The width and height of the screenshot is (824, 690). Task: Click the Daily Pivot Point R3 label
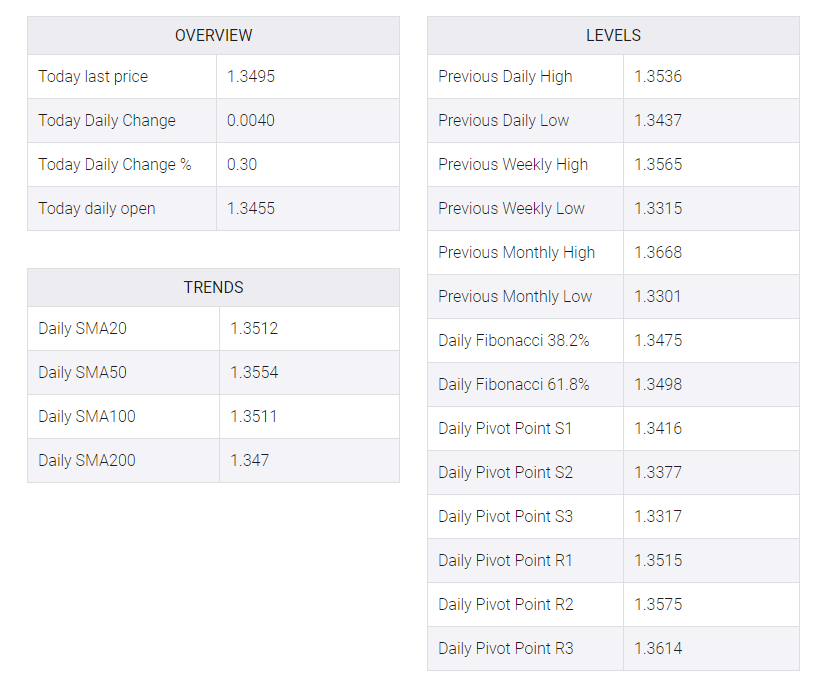[x=506, y=648]
